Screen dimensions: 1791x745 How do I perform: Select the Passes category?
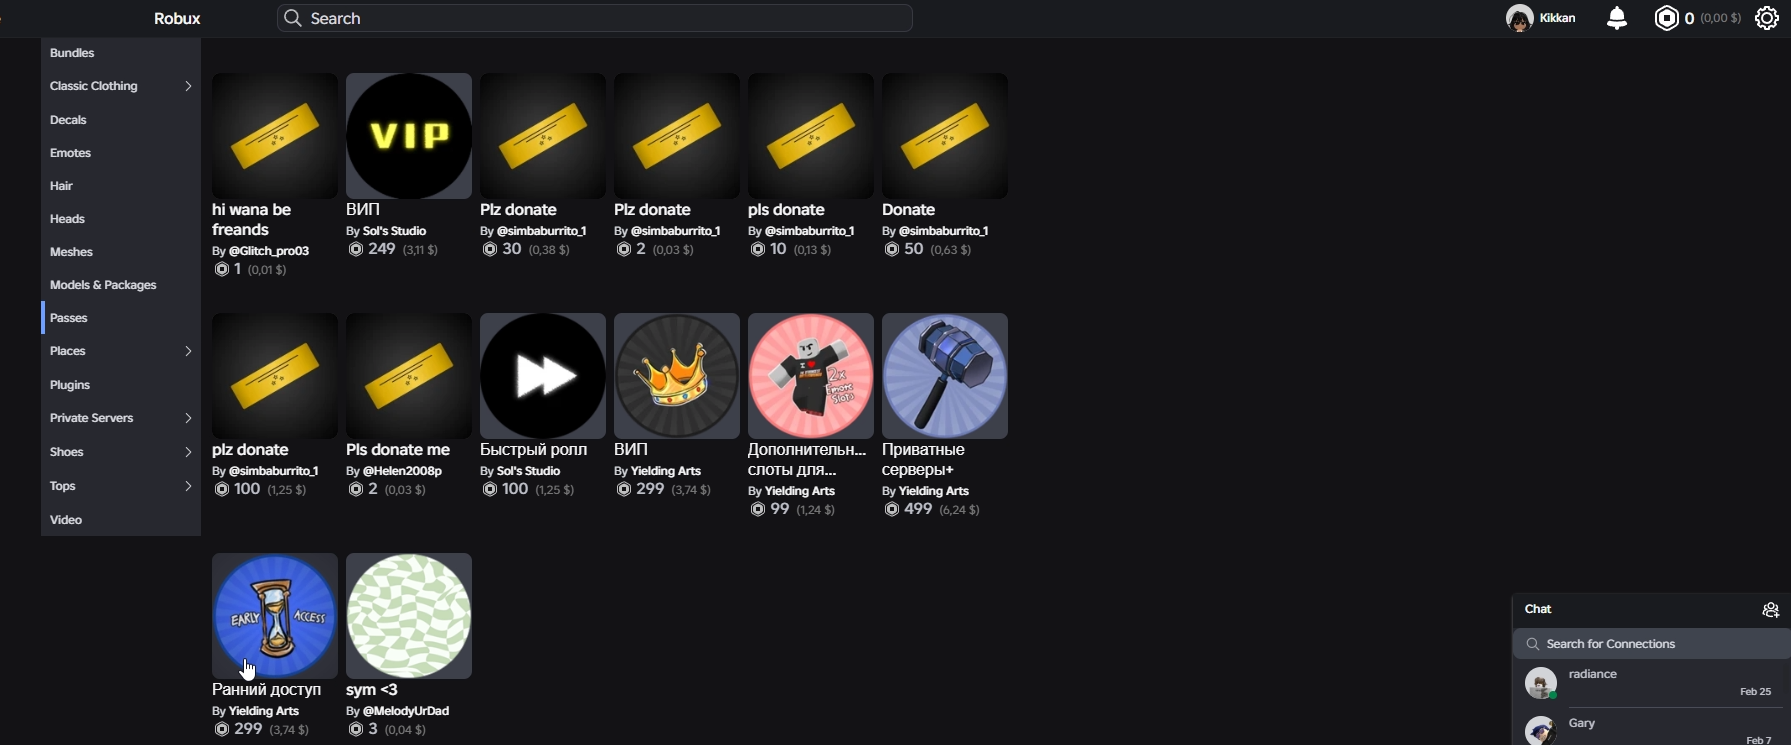[x=121, y=318]
